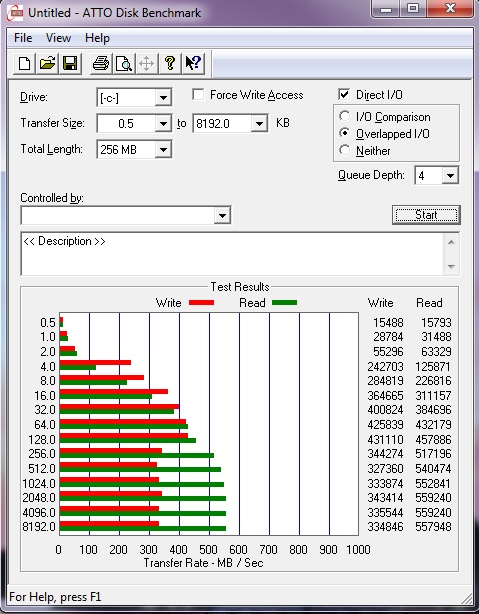479x614 pixels.
Task: Click the Description scrollbar down arrow
Action: coord(451,267)
